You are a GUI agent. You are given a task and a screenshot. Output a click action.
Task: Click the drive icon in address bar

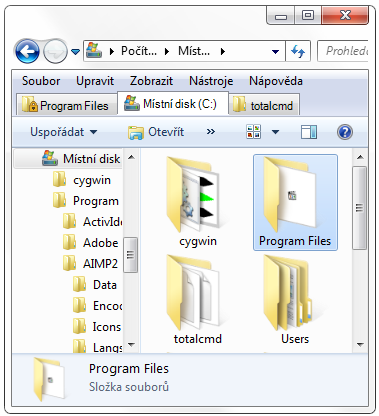pos(94,51)
